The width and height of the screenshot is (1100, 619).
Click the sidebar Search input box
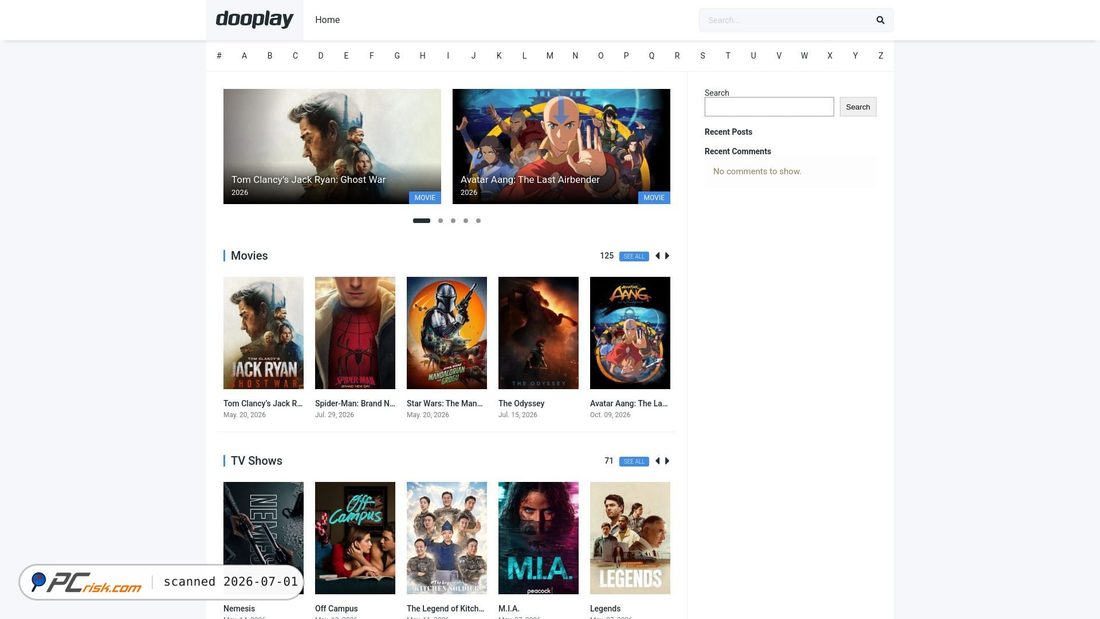769,107
